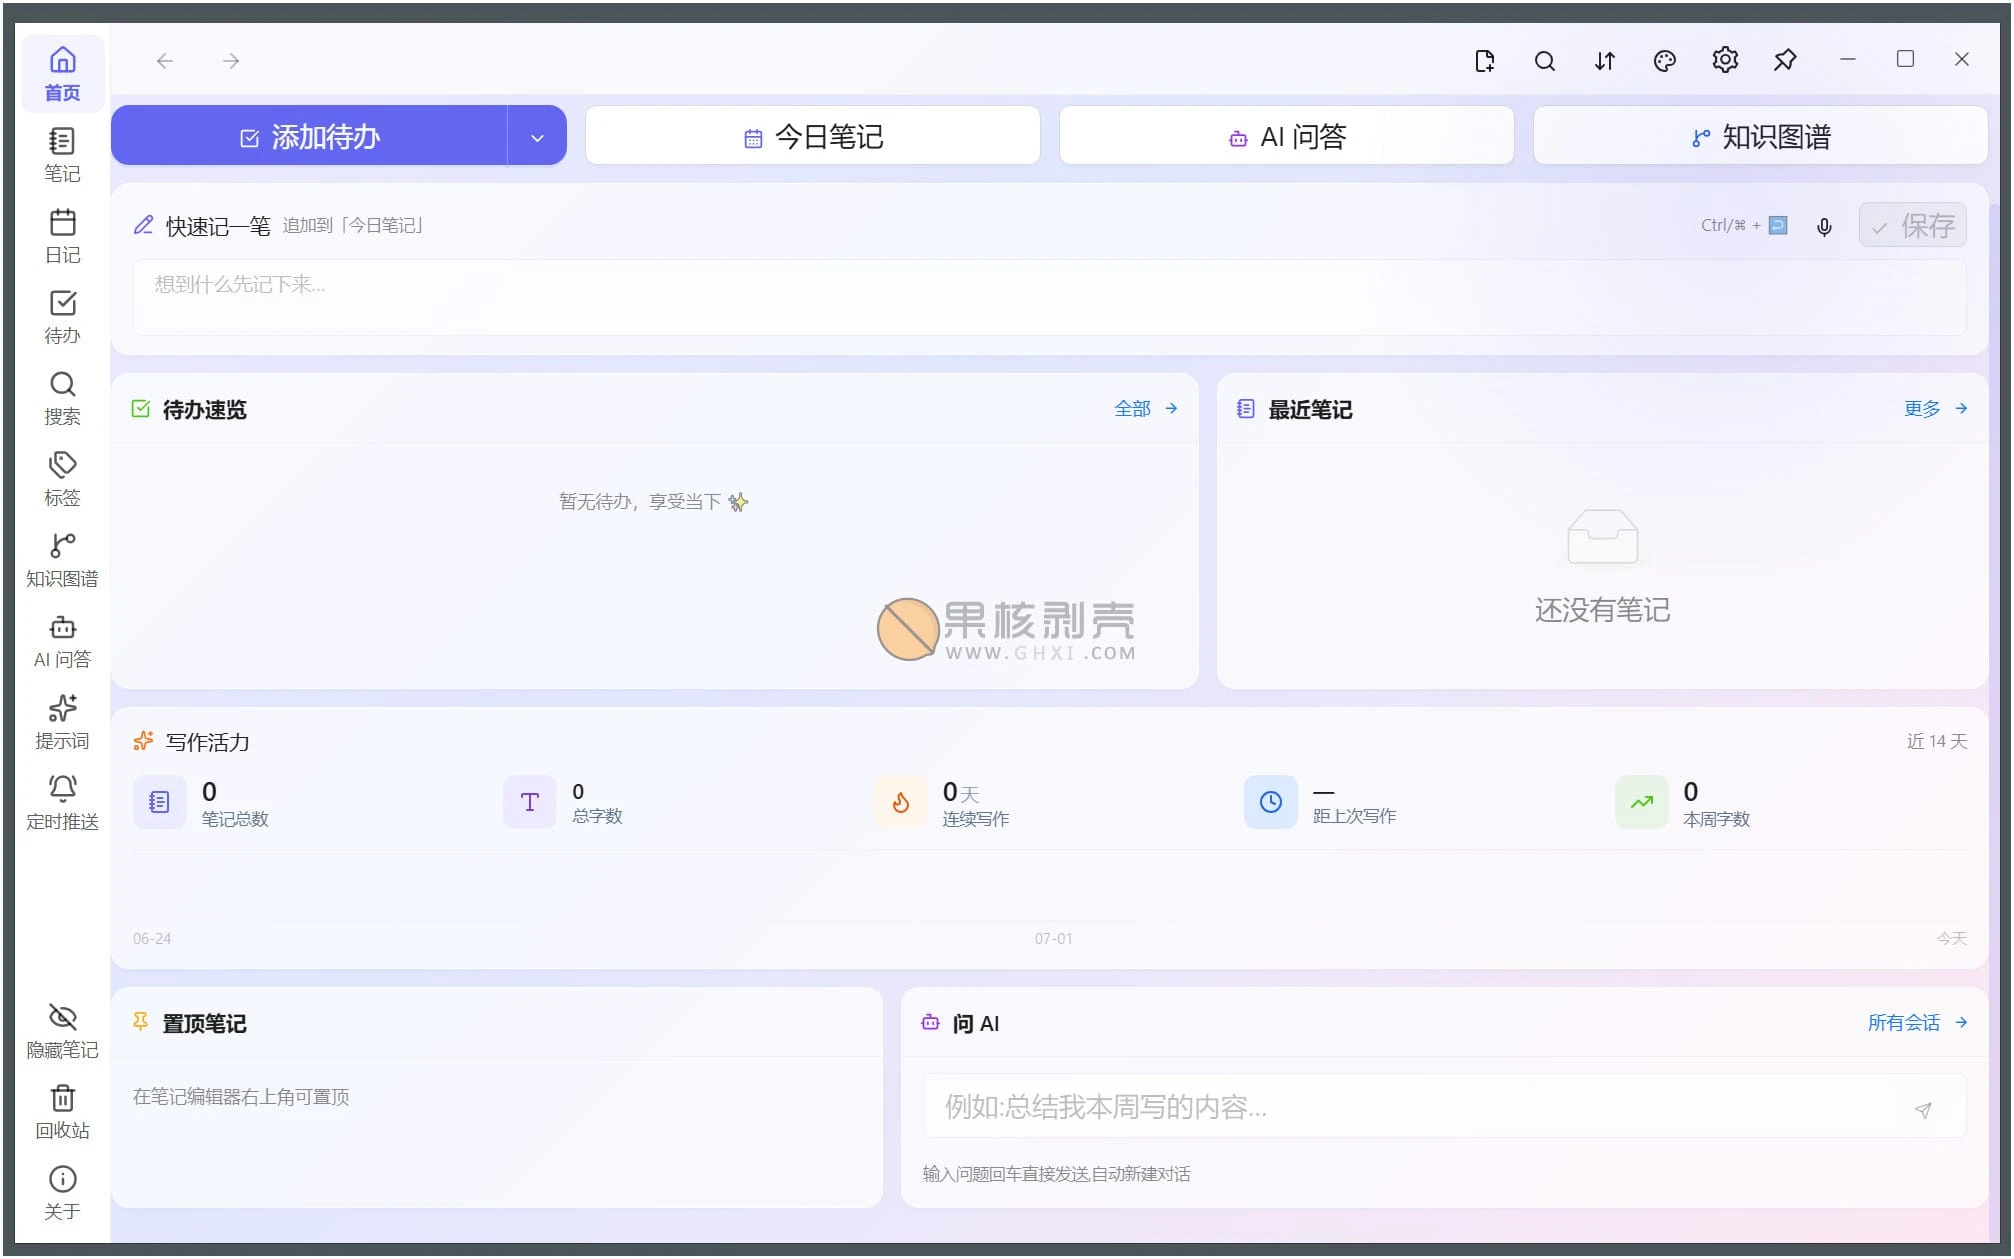The image size is (2014, 1259).
Task: Click the 追加到「今日笔记」 label
Action: pos(353,226)
